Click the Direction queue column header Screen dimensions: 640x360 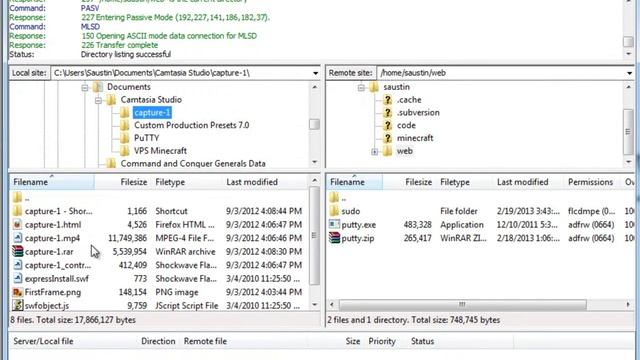158,341
